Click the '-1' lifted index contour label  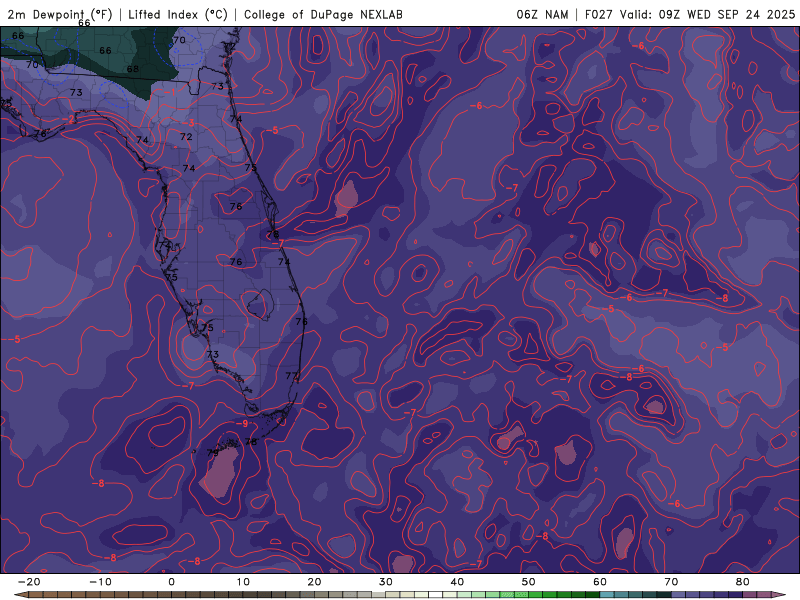click(x=170, y=92)
